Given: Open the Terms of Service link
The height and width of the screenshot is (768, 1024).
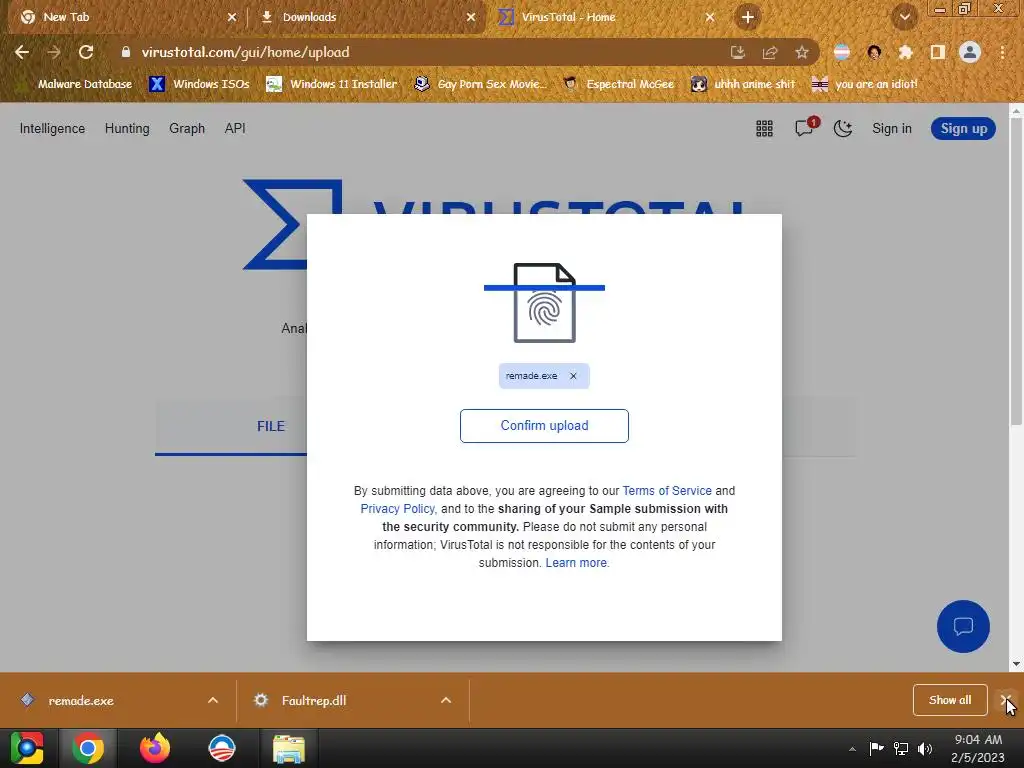Looking at the screenshot, I should click(x=667, y=490).
